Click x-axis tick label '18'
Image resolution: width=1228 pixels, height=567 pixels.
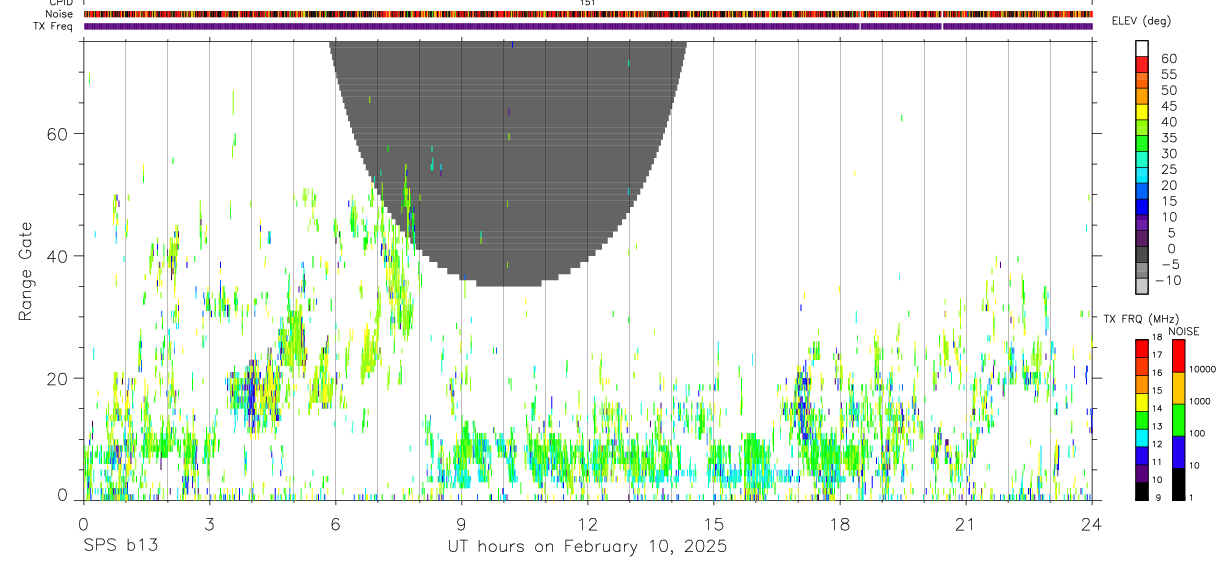point(839,524)
